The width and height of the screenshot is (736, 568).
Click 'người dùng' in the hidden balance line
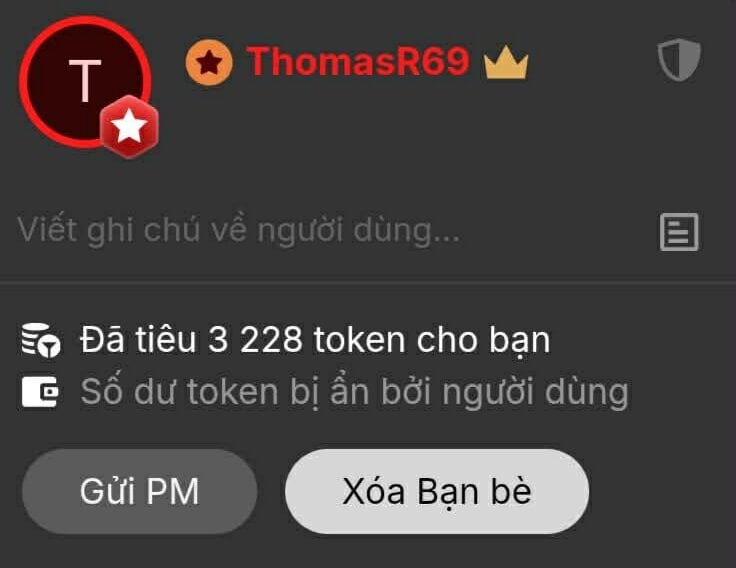click(536, 393)
